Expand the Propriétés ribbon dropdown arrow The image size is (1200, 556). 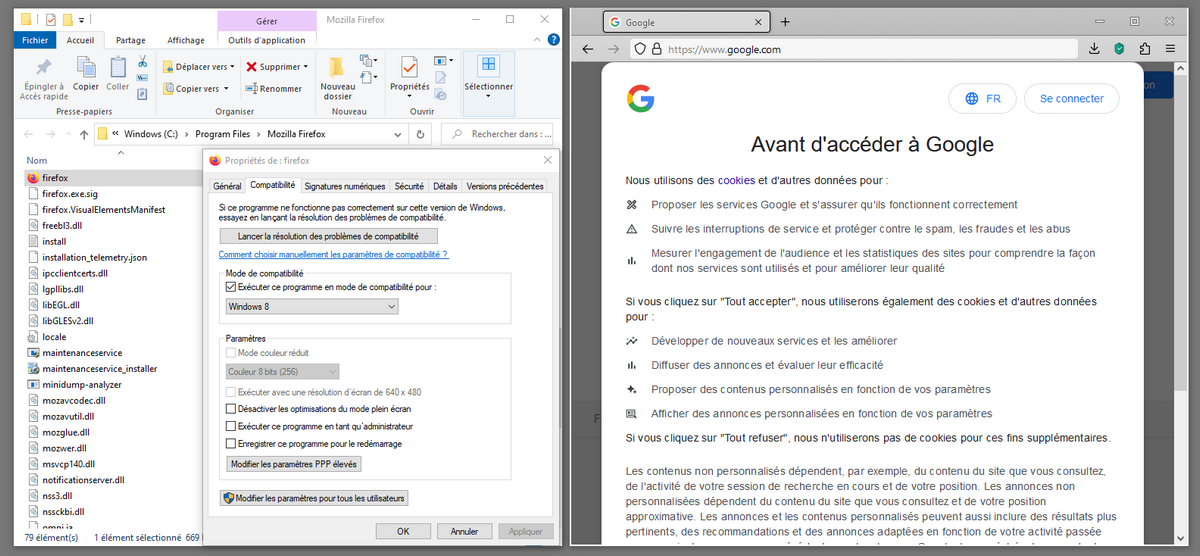point(409,98)
